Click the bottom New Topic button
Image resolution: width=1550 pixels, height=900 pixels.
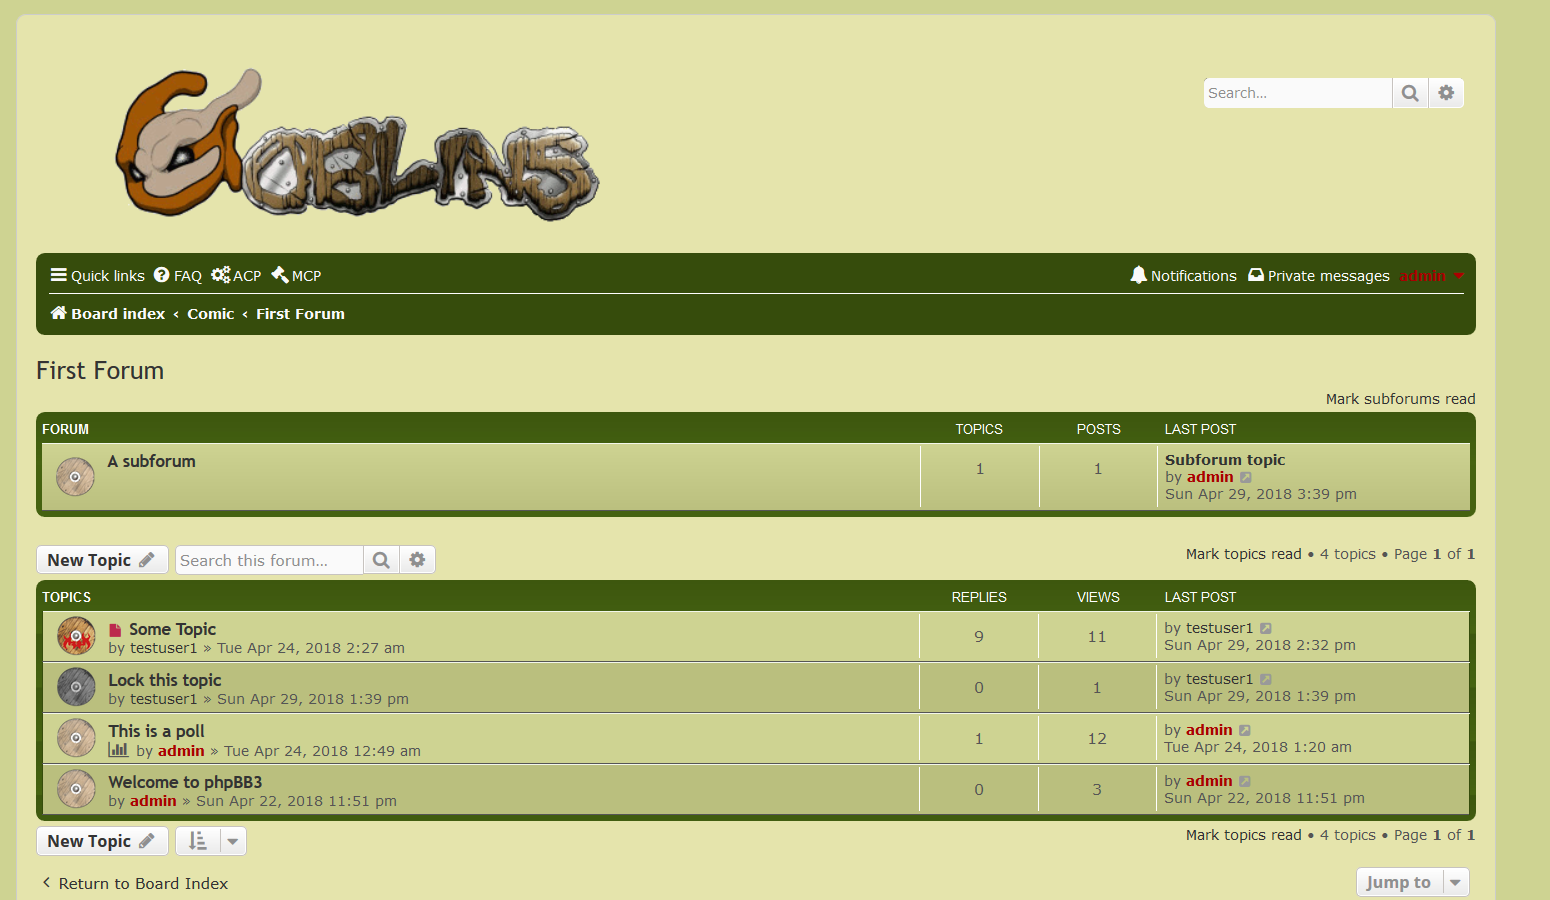(102, 841)
